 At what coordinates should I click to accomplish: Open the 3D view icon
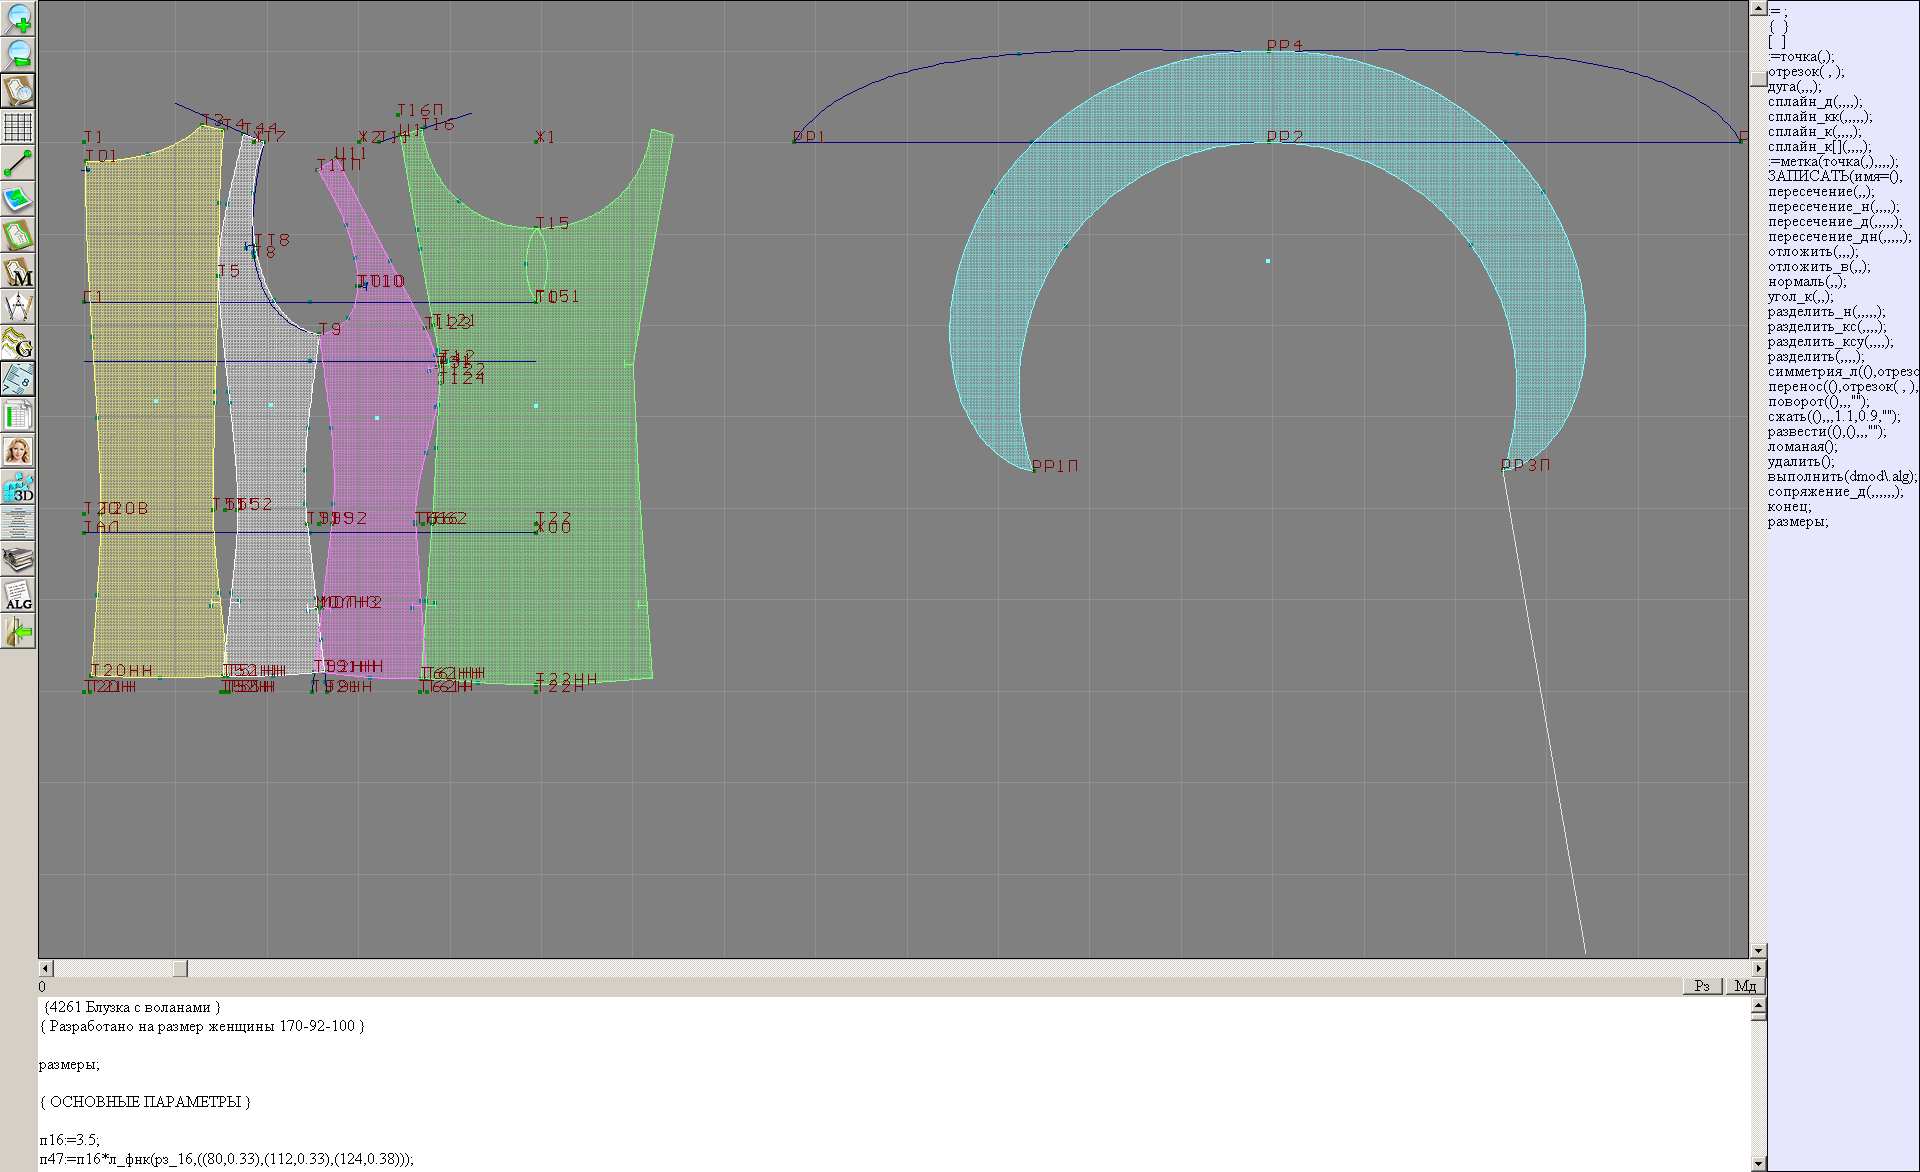pos(18,487)
